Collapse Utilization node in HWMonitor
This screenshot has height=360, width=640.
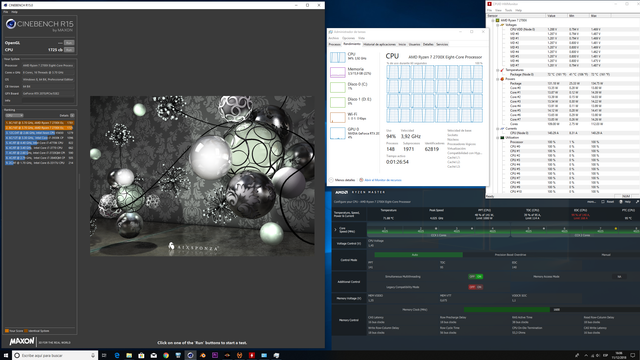(x=498, y=138)
